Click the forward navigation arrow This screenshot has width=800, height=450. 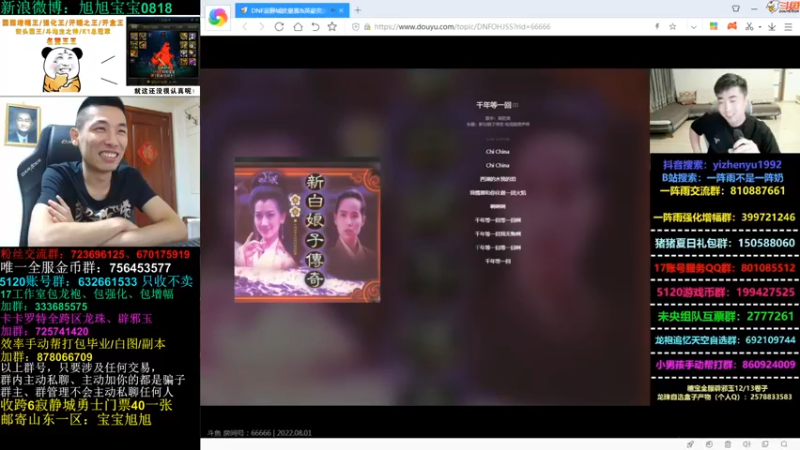[262, 27]
